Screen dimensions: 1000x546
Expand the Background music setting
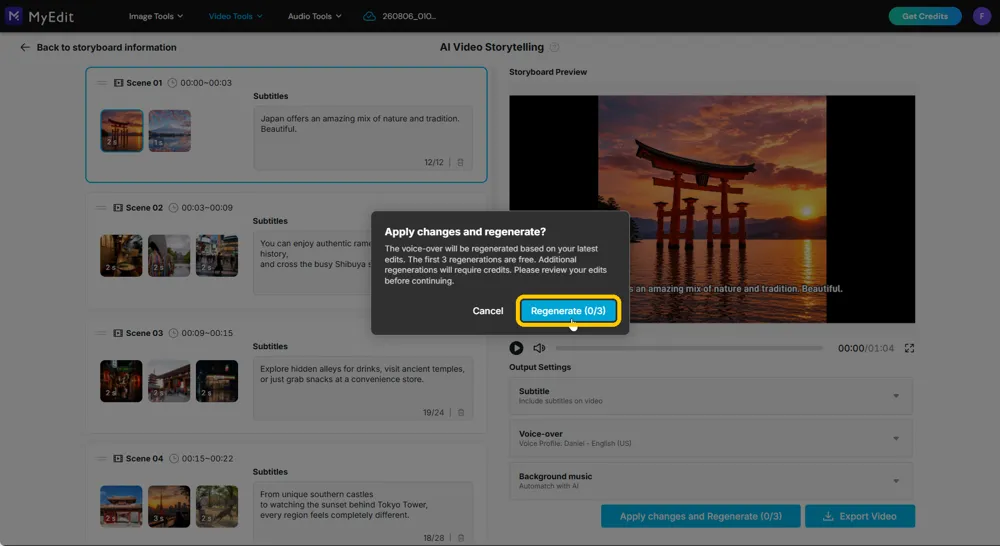click(x=711, y=481)
